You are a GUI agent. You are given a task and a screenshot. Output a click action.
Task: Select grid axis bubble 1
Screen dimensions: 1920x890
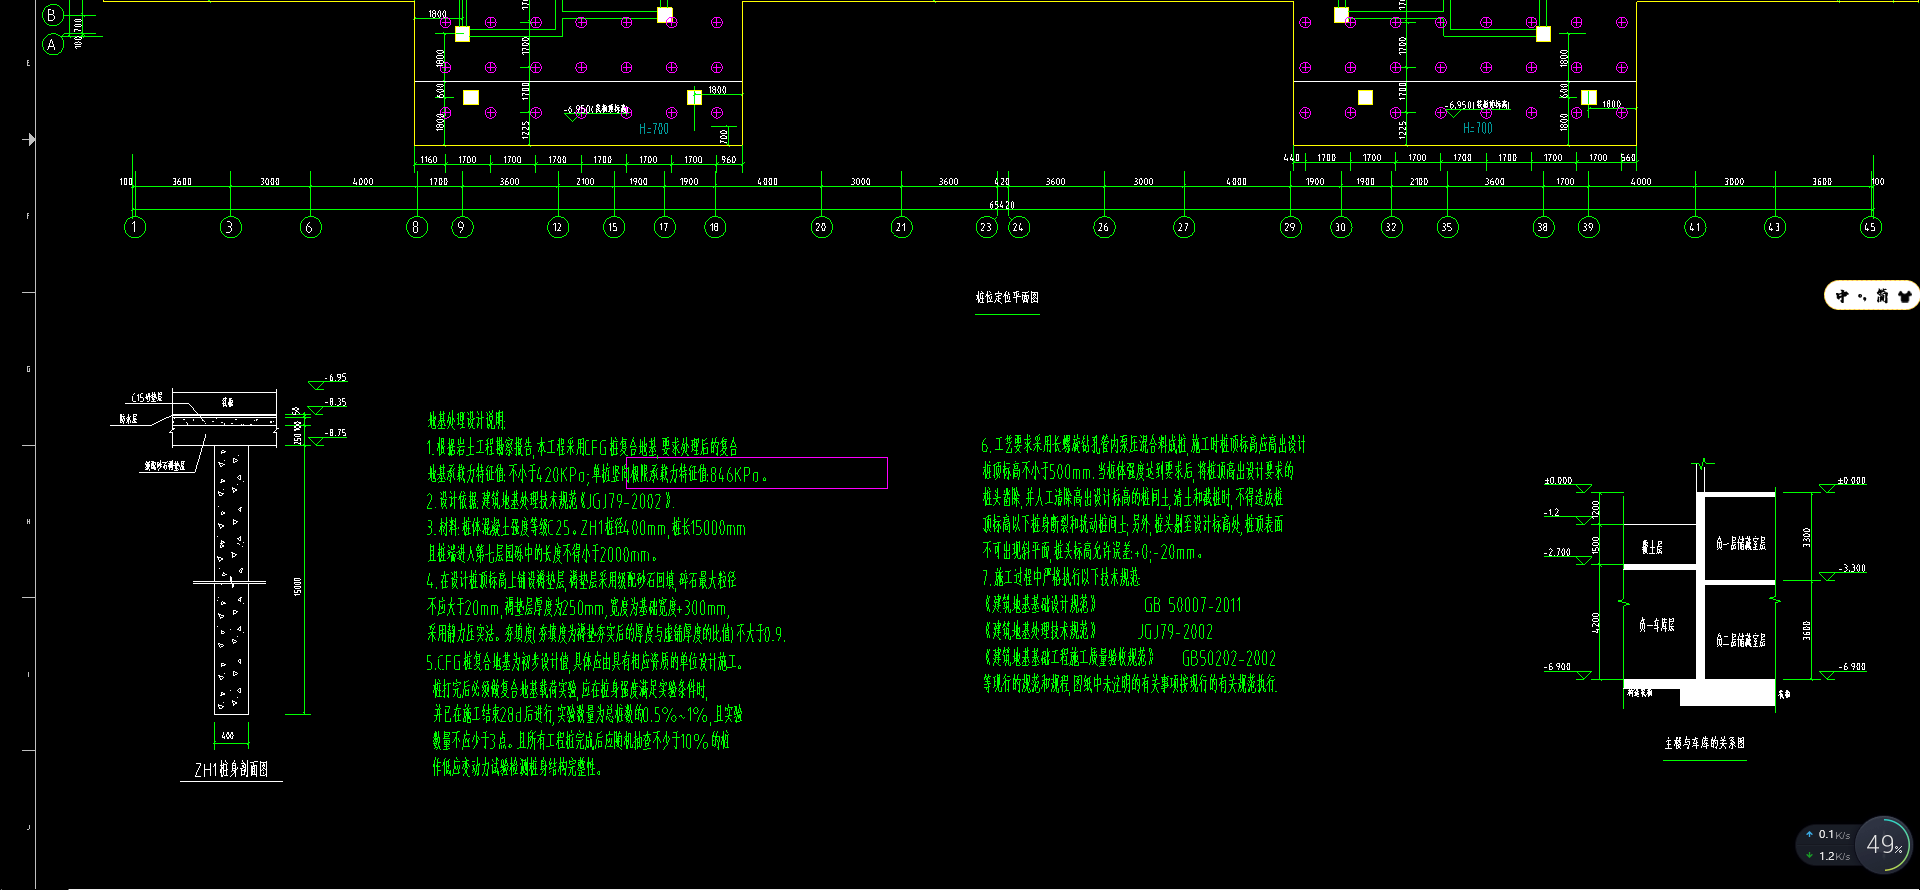coord(135,227)
